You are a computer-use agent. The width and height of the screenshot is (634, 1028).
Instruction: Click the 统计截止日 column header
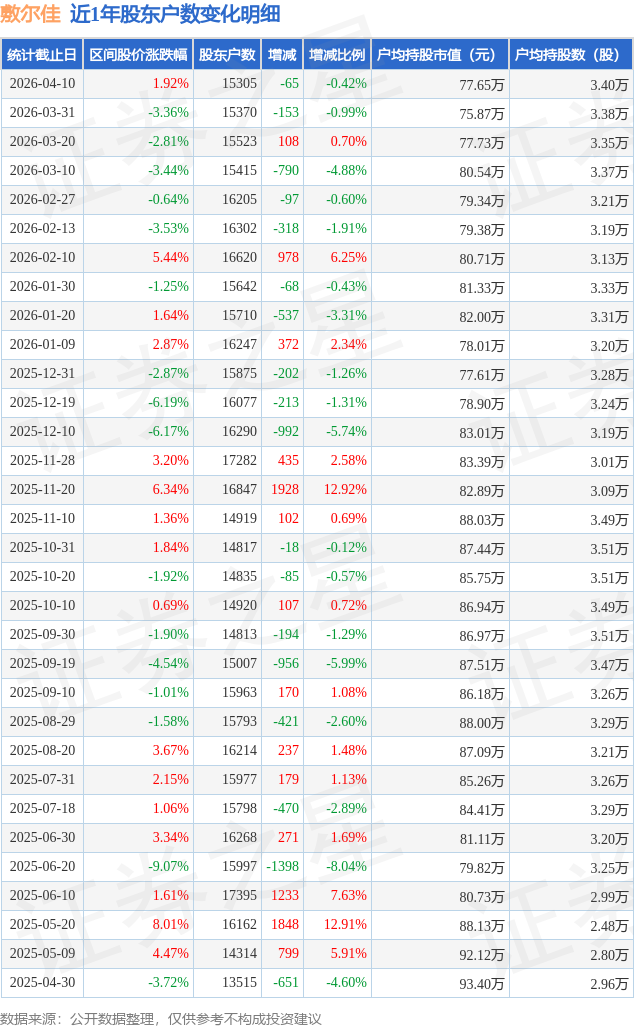tap(41, 55)
